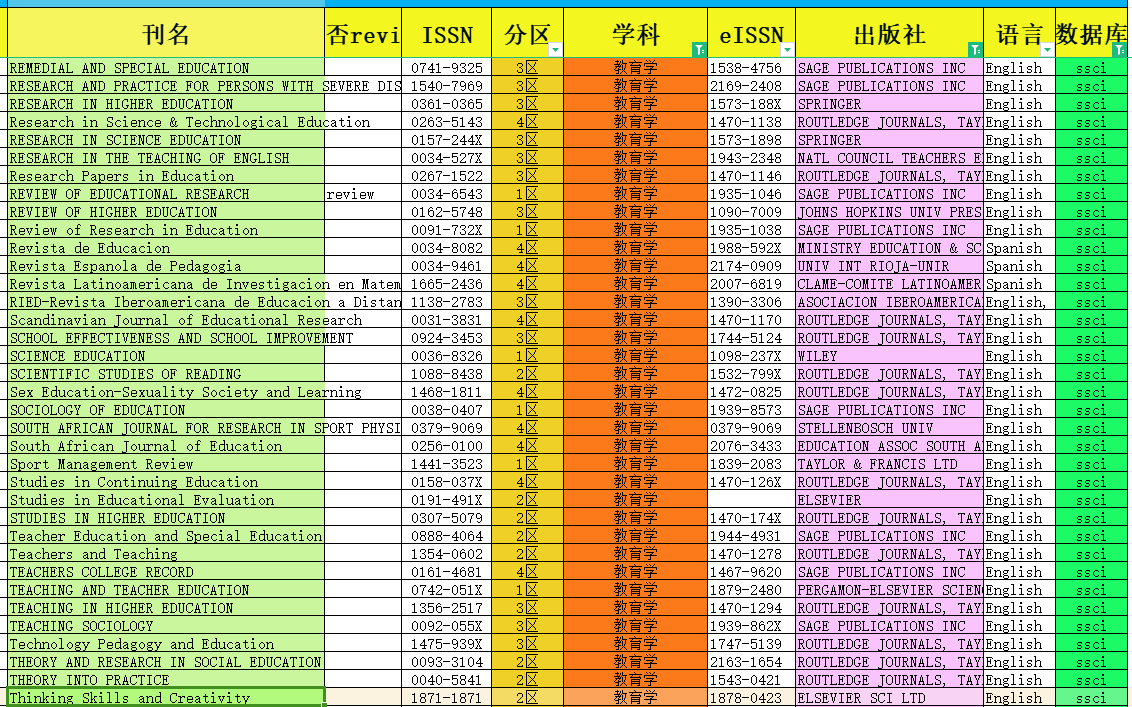The width and height of the screenshot is (1132, 707).
Task: Select the 刊名 header cell
Action: pos(166,35)
